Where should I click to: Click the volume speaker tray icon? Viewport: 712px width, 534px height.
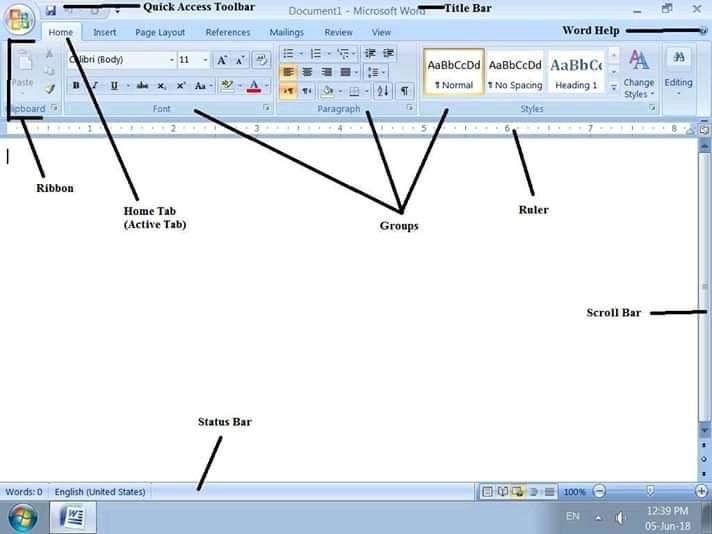[620, 518]
